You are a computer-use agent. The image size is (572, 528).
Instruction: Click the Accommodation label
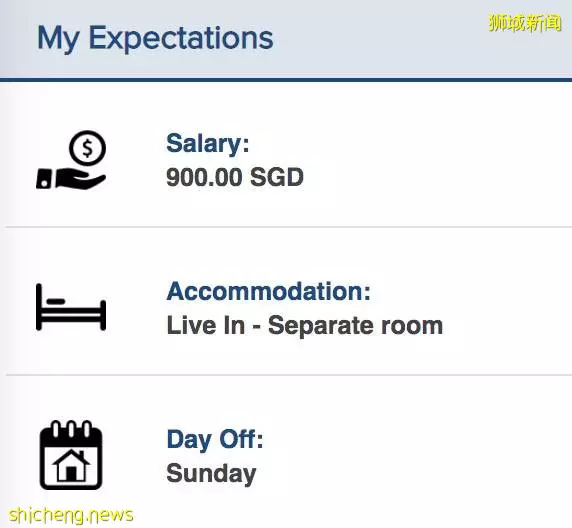click(268, 292)
